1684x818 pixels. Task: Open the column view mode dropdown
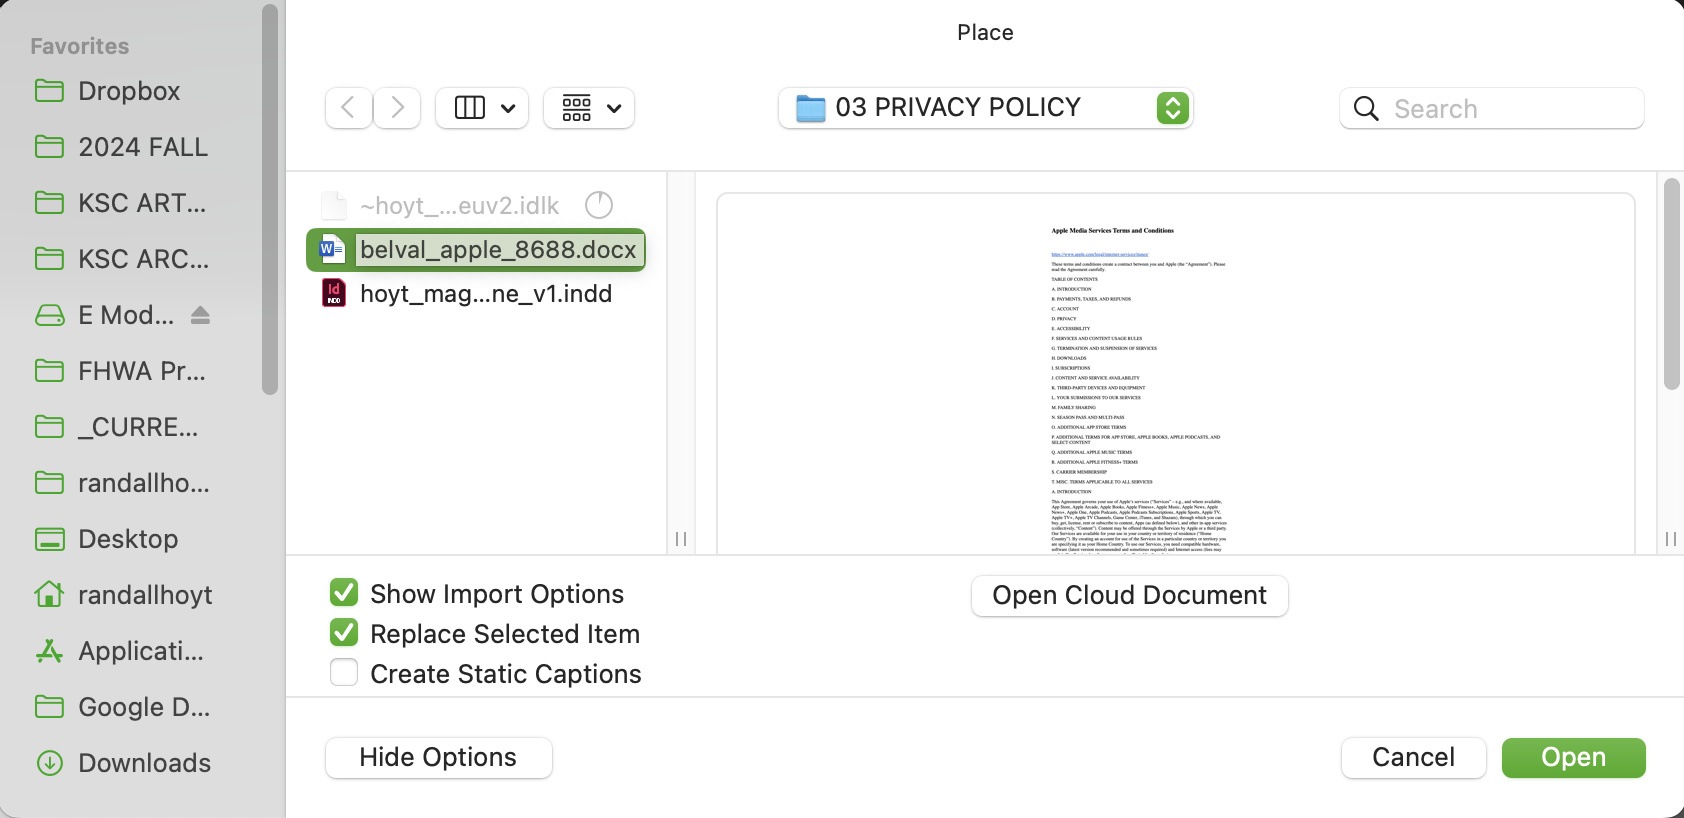(x=484, y=108)
